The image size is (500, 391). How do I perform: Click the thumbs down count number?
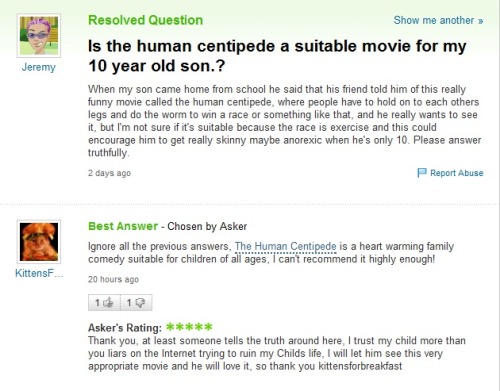(129, 303)
